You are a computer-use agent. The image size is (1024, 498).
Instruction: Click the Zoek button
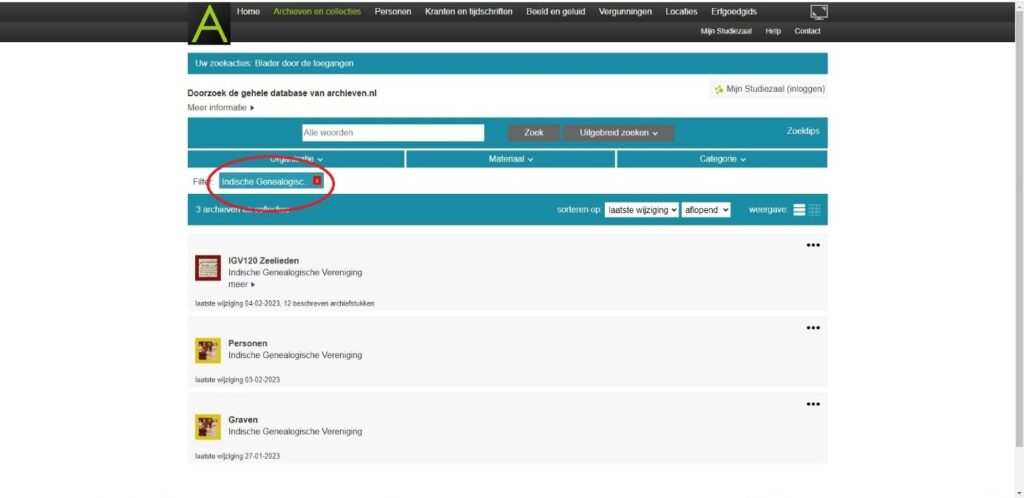coord(534,132)
